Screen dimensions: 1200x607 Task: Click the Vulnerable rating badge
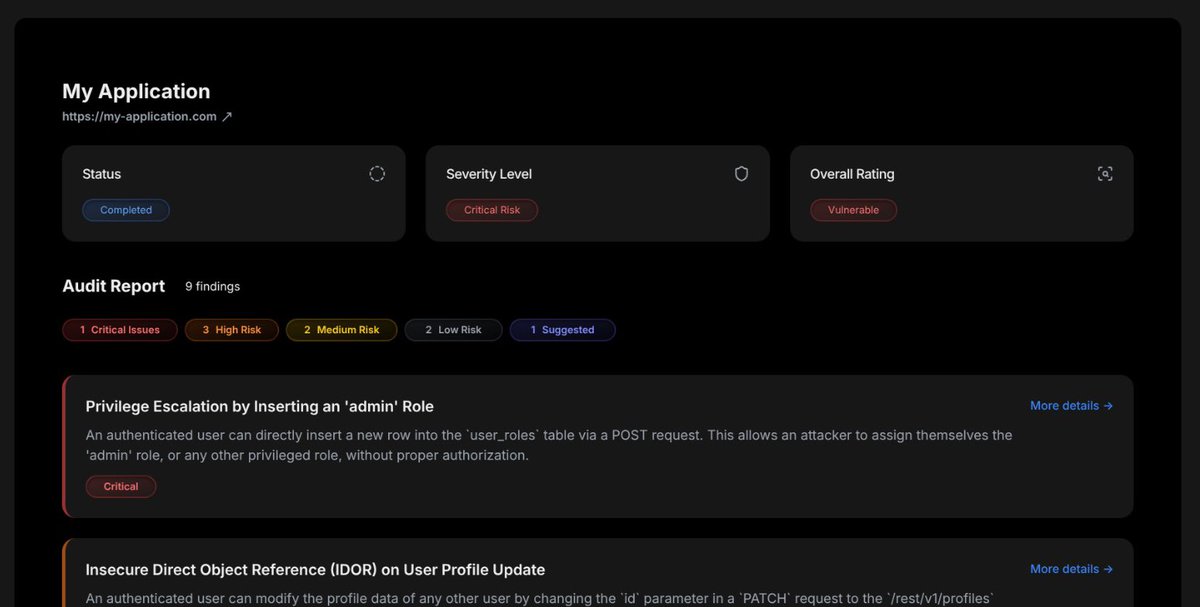(x=853, y=210)
